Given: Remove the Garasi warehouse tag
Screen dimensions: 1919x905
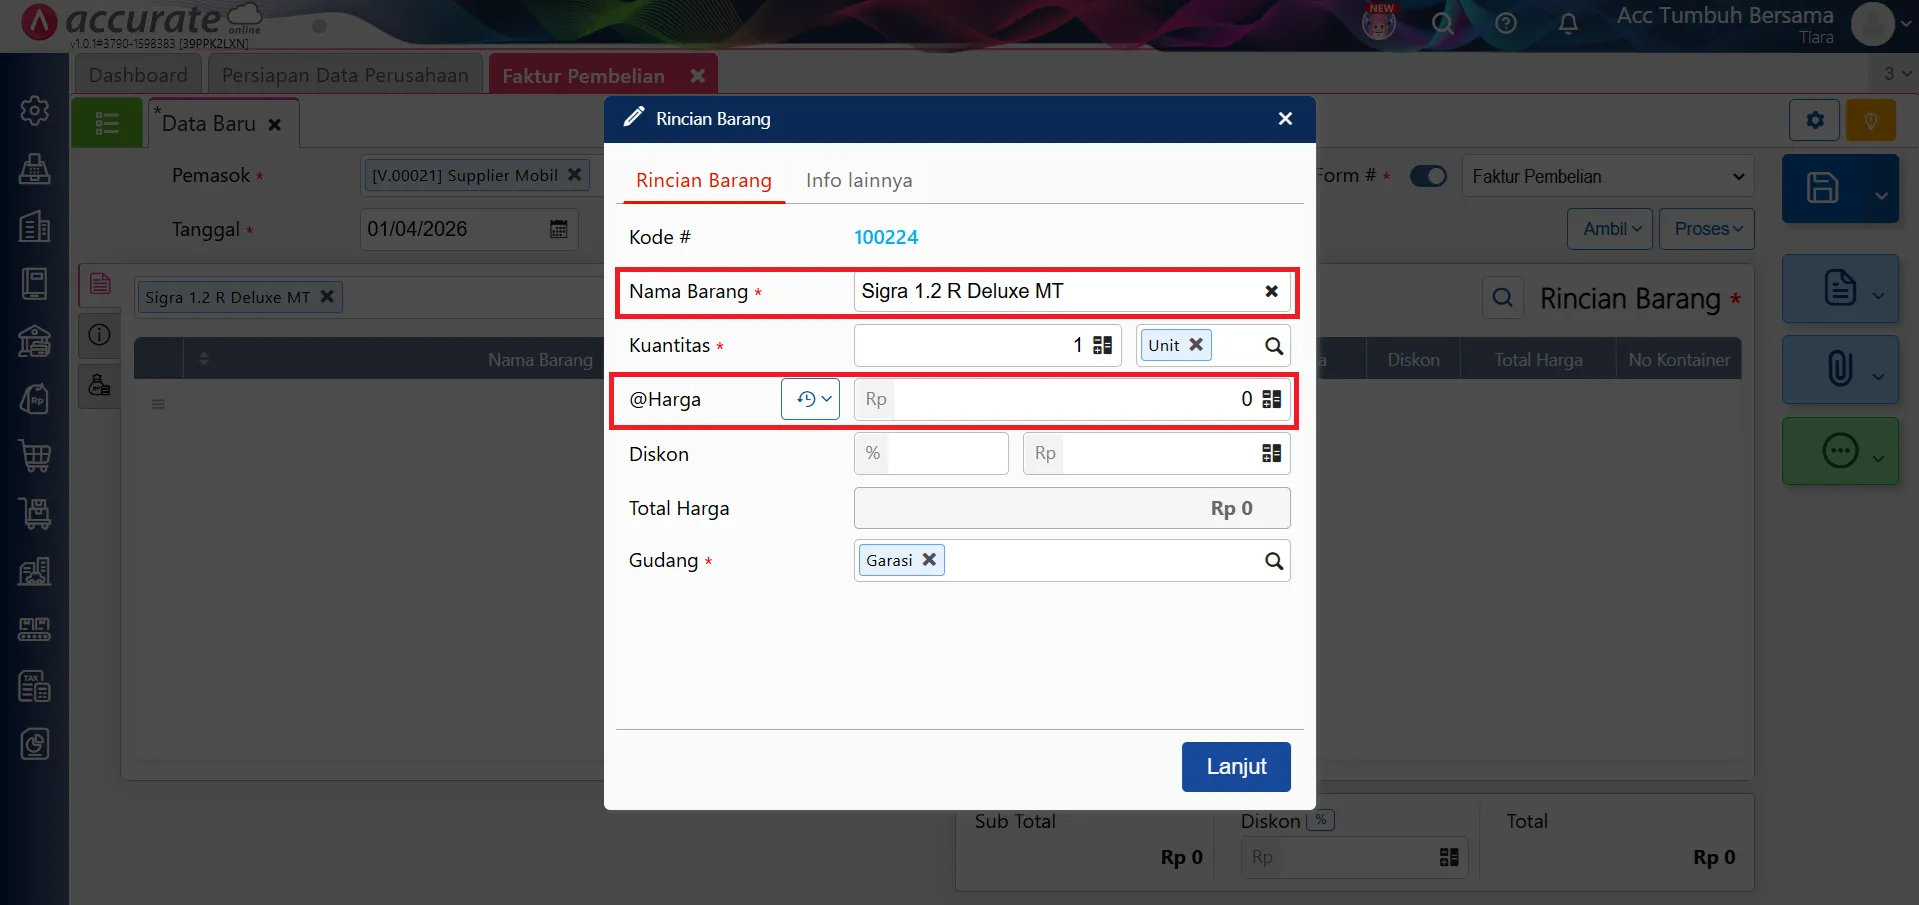Looking at the screenshot, I should tap(929, 560).
